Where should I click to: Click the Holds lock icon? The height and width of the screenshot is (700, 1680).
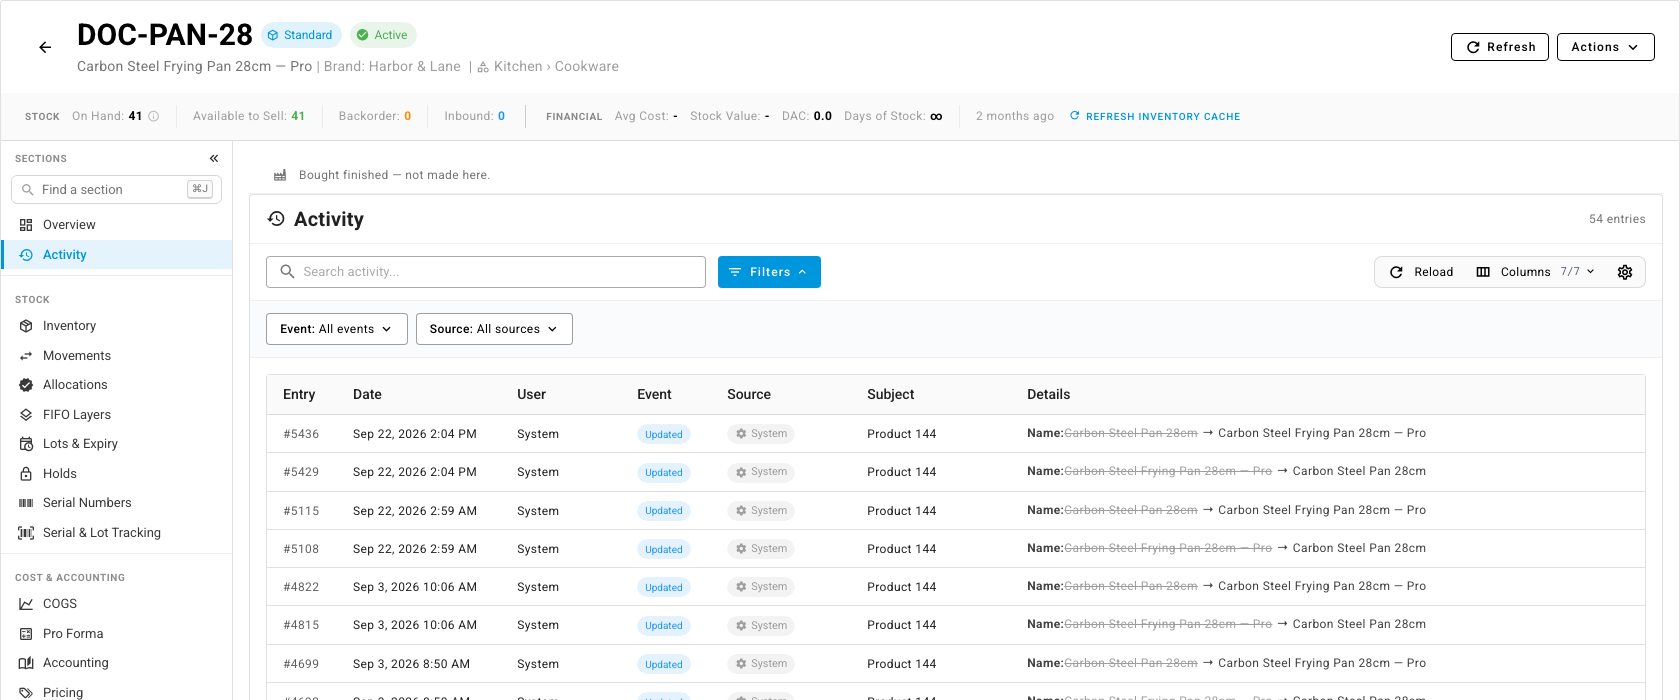[x=26, y=474]
